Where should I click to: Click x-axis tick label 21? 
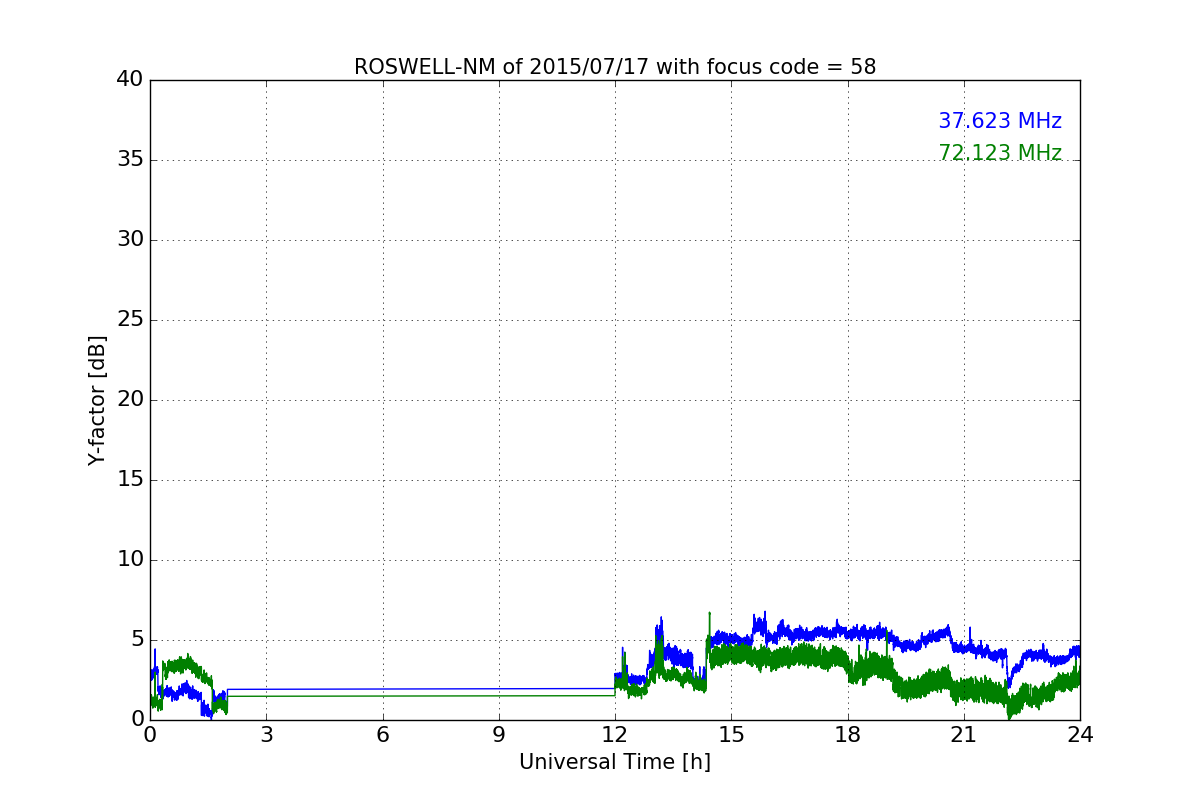click(x=964, y=735)
